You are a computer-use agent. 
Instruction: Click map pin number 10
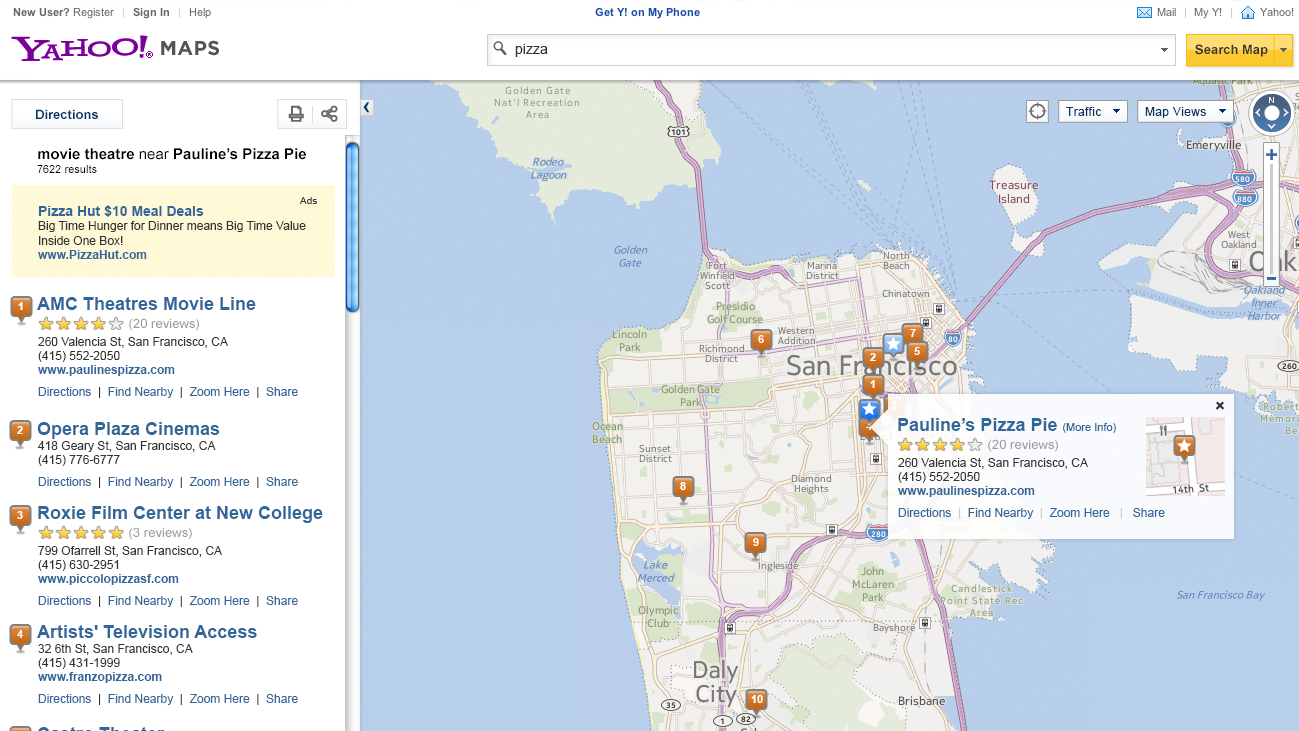click(757, 701)
